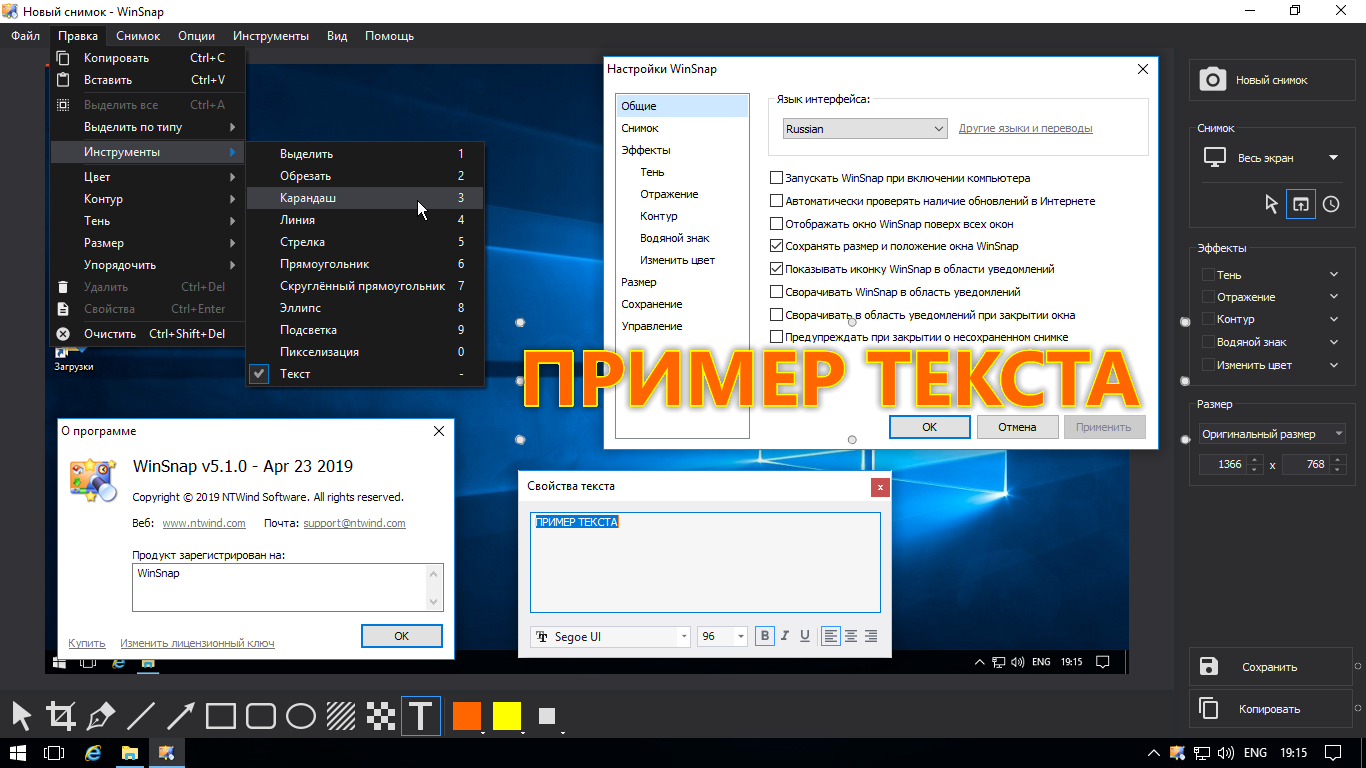Click the window capture icon beside the clock
The width and height of the screenshot is (1366, 768).
1300,204
